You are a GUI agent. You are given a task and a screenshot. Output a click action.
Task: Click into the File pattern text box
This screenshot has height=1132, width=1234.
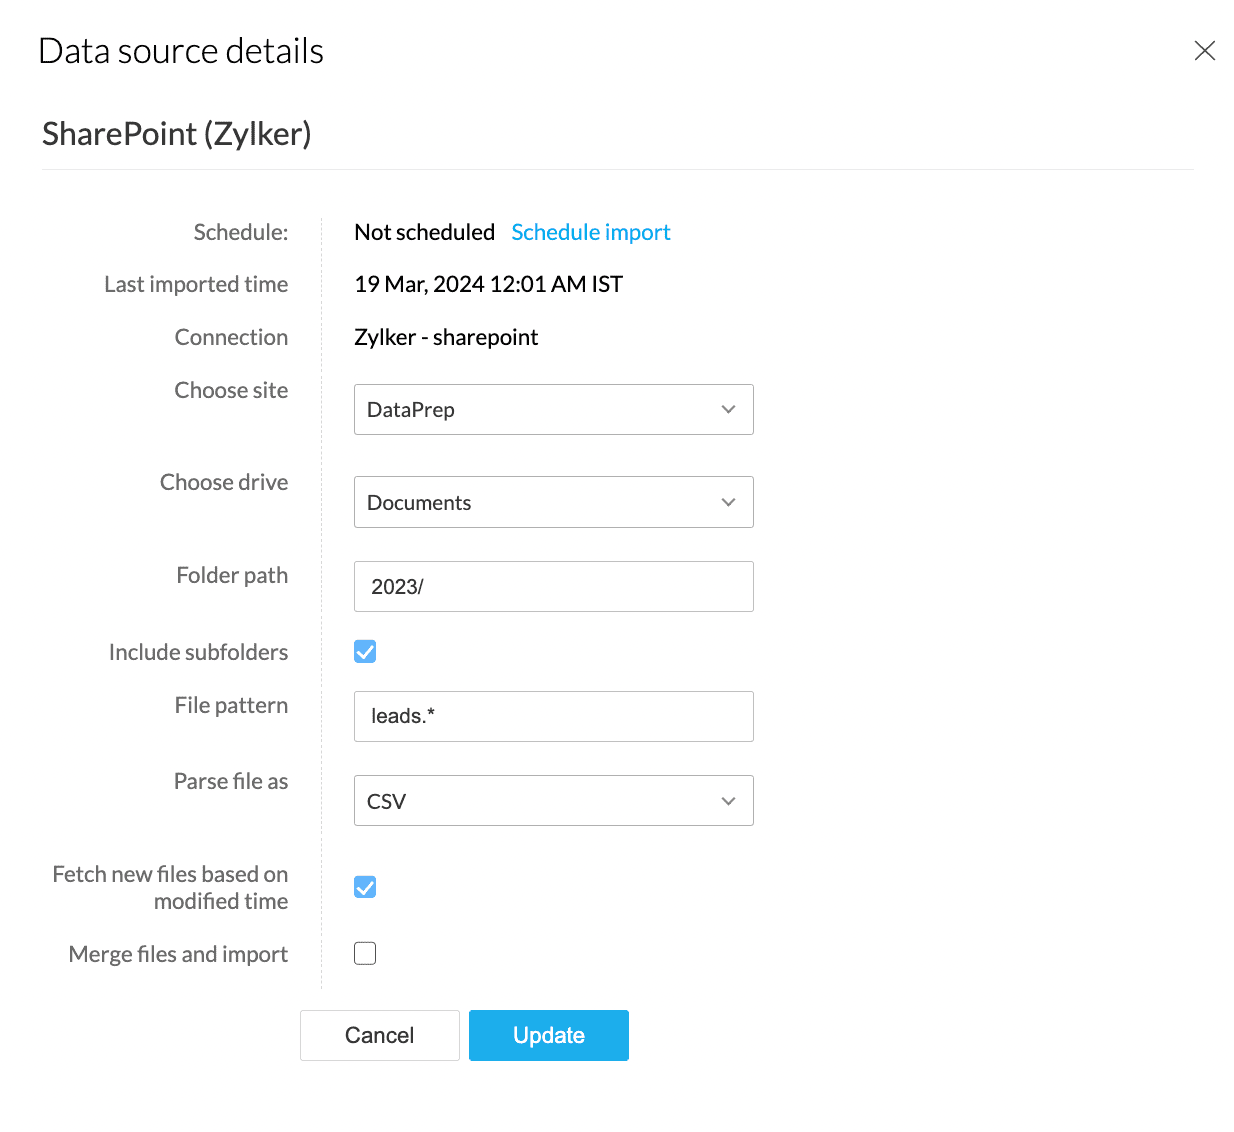(553, 716)
